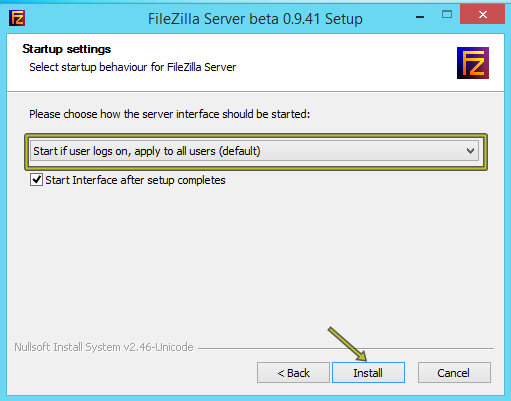Click the 'Please choose how the server interface' label
The height and width of the screenshot is (401, 511).
(x=169, y=114)
